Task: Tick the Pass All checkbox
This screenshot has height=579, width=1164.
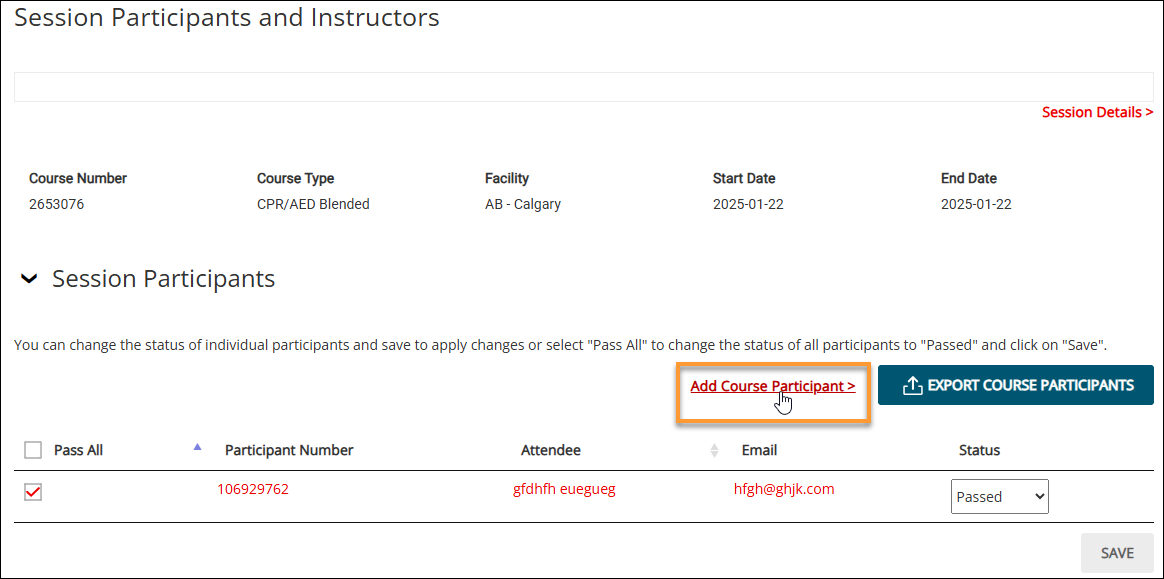Action: point(33,450)
